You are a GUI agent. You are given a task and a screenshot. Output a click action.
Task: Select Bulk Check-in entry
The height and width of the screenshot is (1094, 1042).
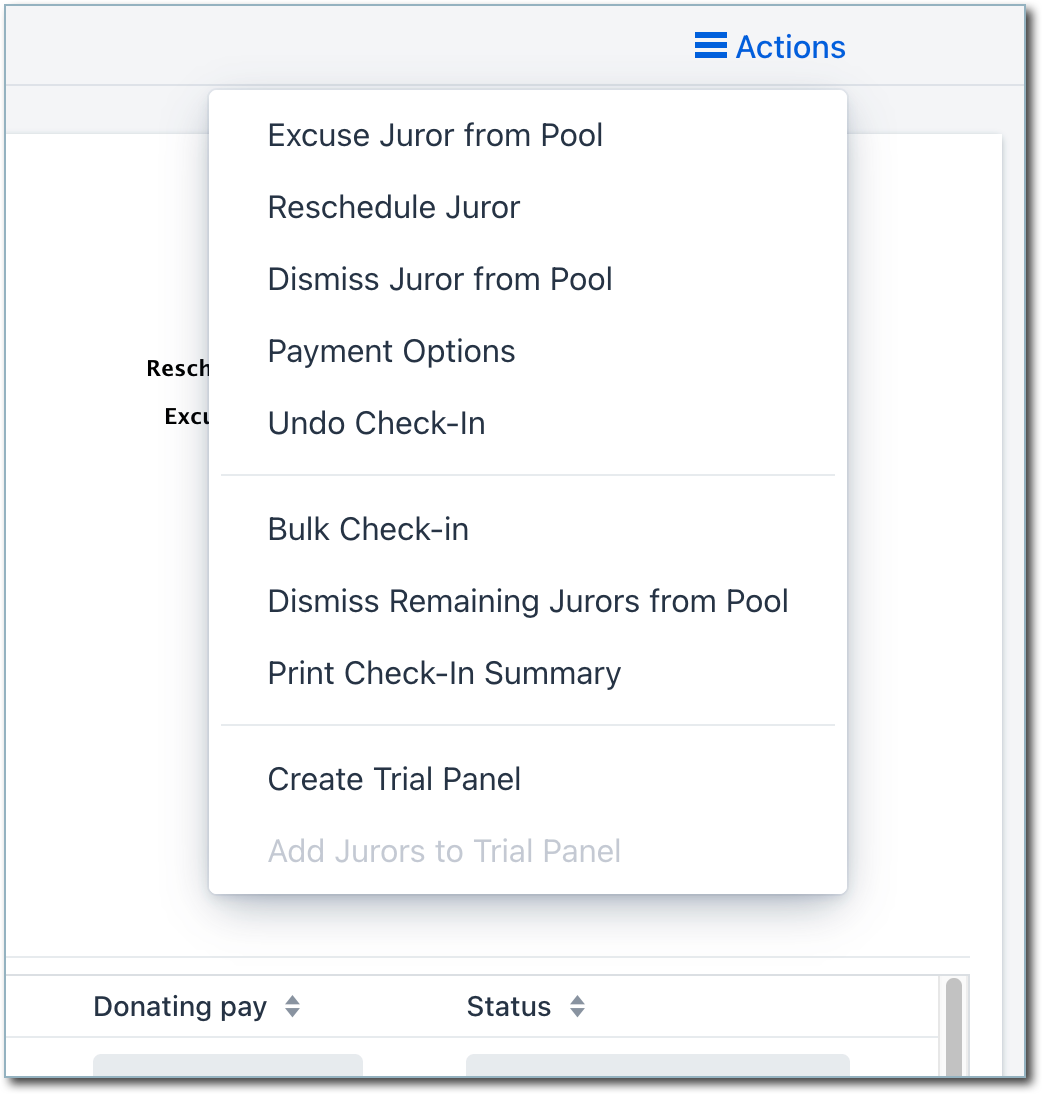368,529
